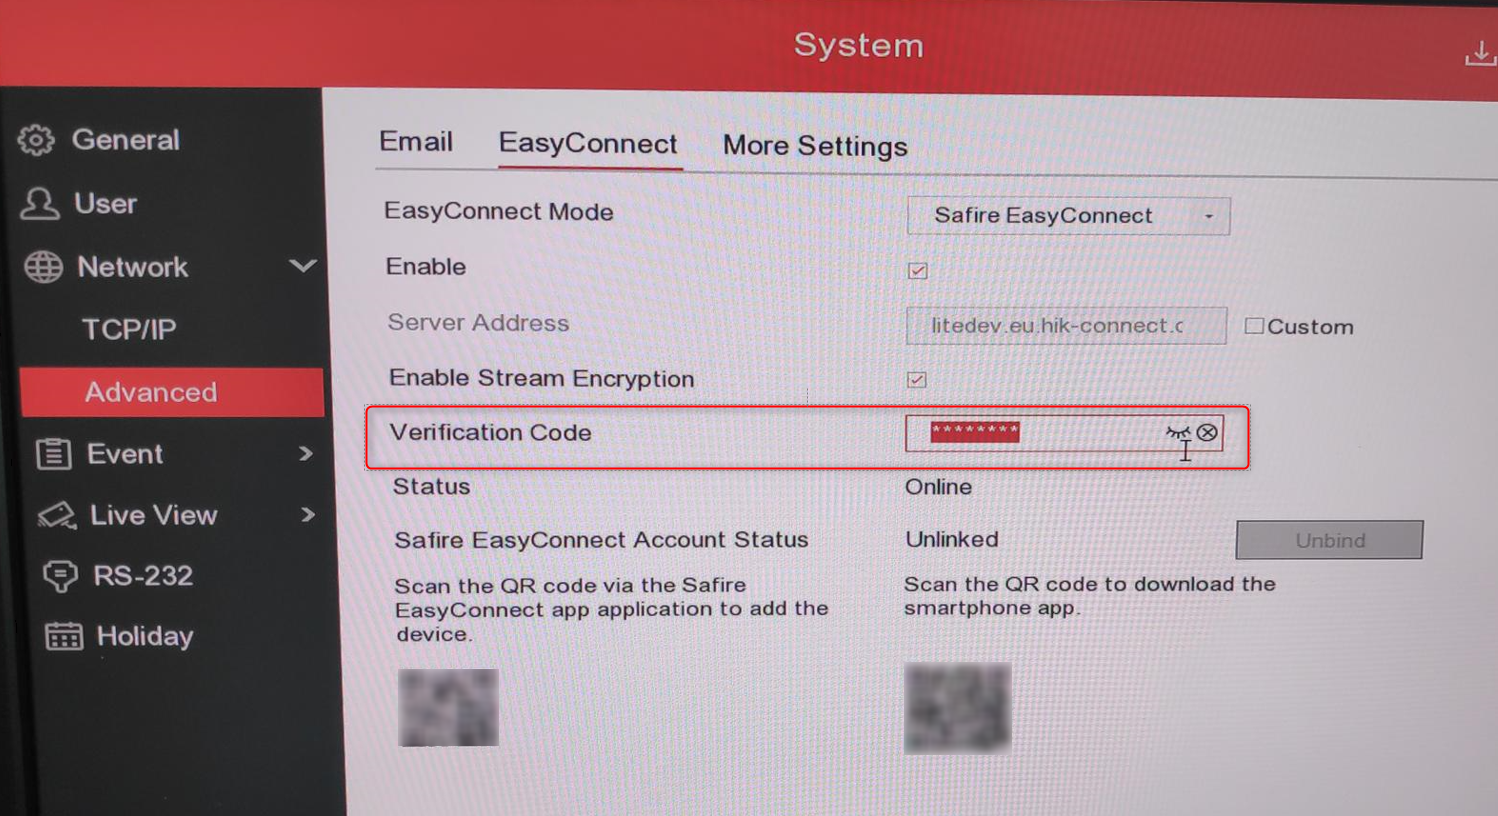Screen dimensions: 1498x816
Task: Click the Network globe icon
Action: point(43,267)
